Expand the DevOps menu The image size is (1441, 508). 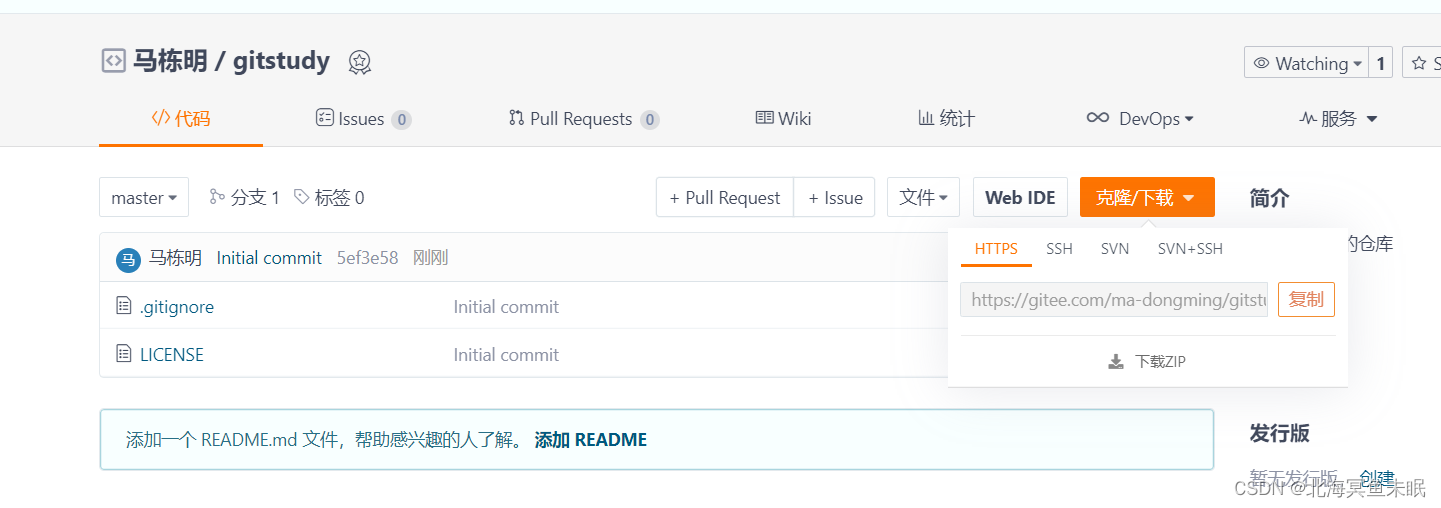tap(1140, 118)
